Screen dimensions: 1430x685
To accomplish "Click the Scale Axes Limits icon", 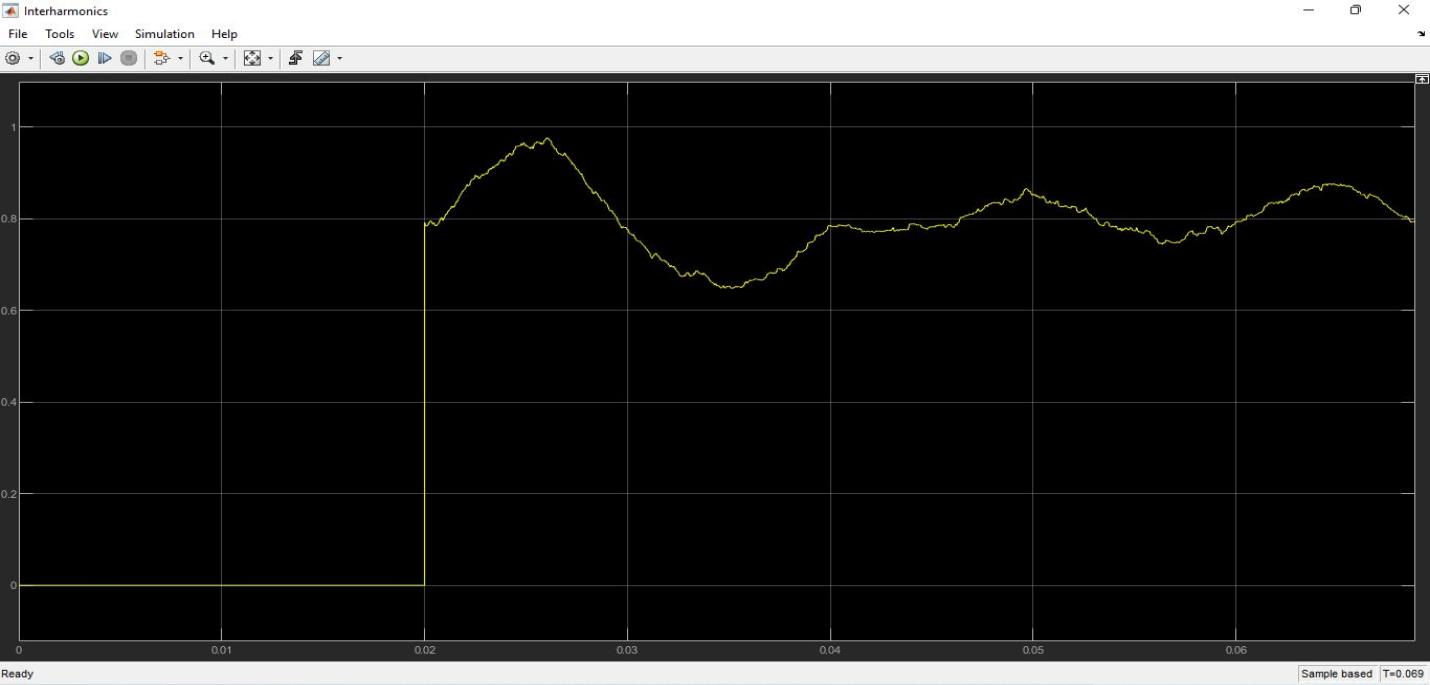I will 252,58.
